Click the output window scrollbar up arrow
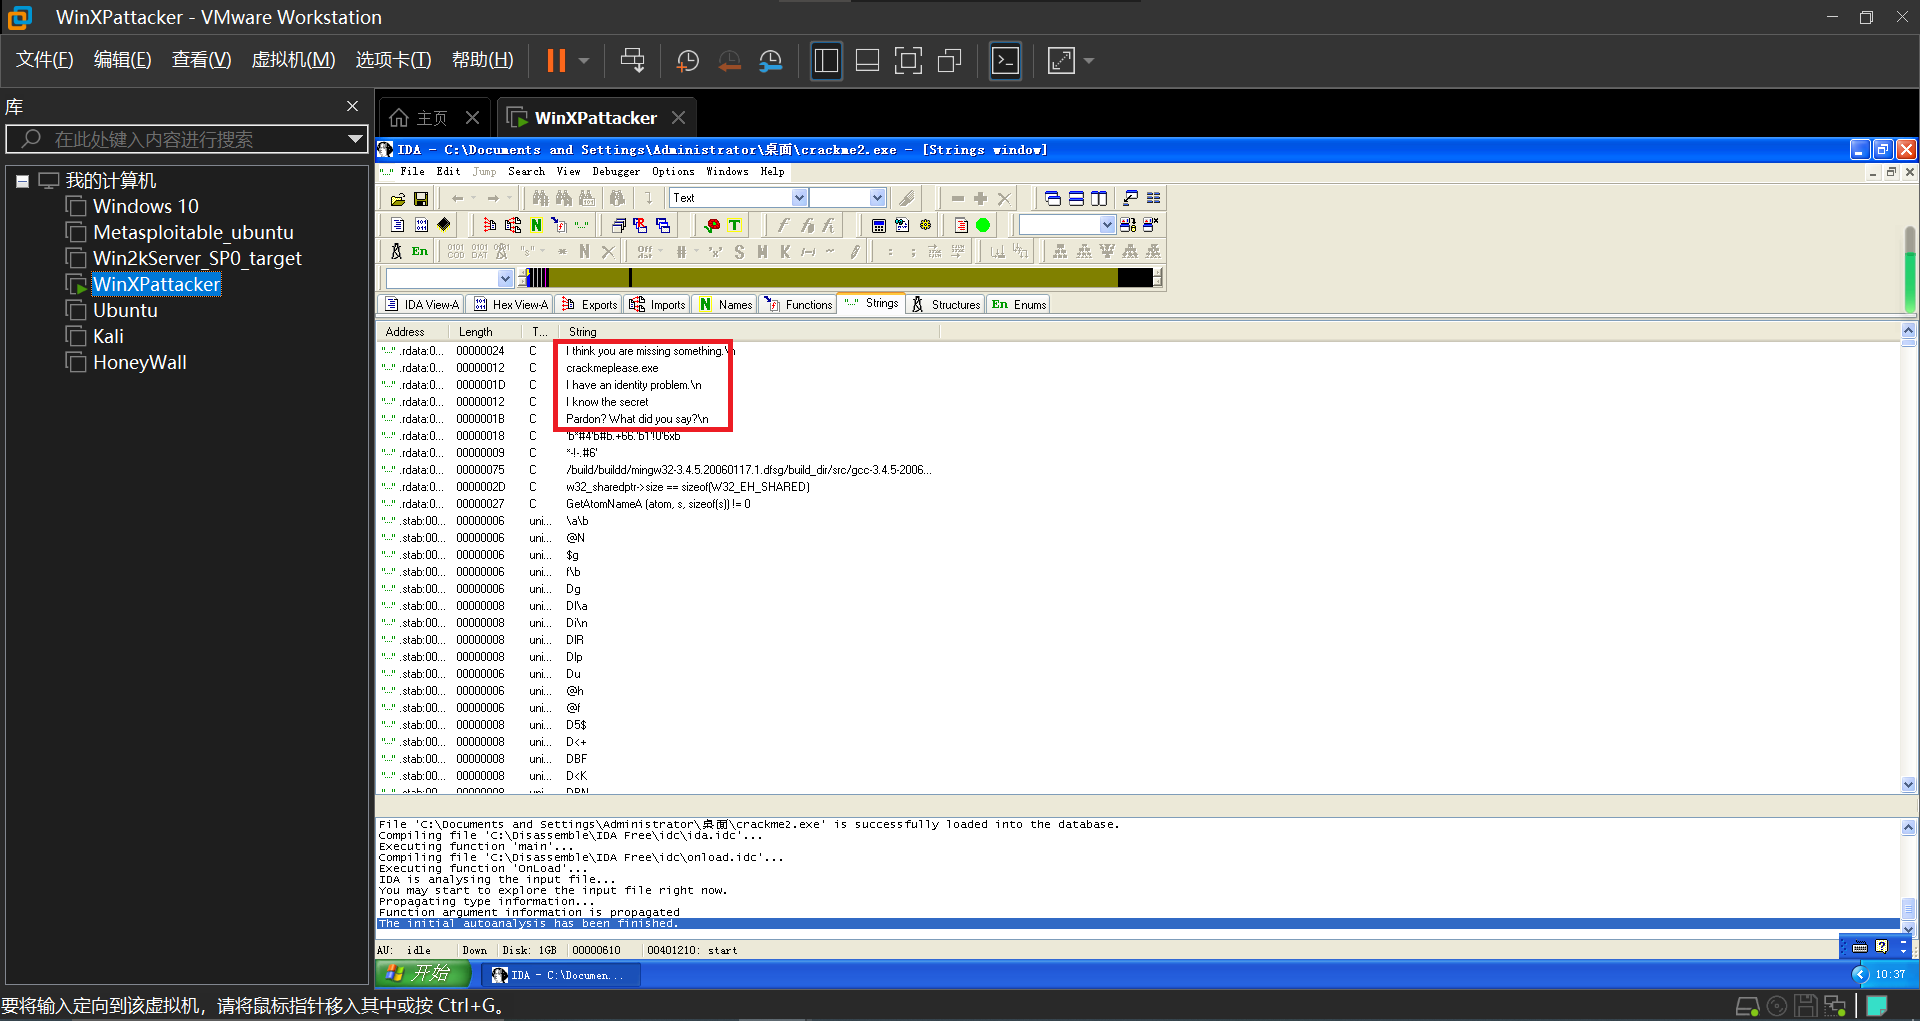Screen dimensions: 1920x1021 tap(1909, 828)
